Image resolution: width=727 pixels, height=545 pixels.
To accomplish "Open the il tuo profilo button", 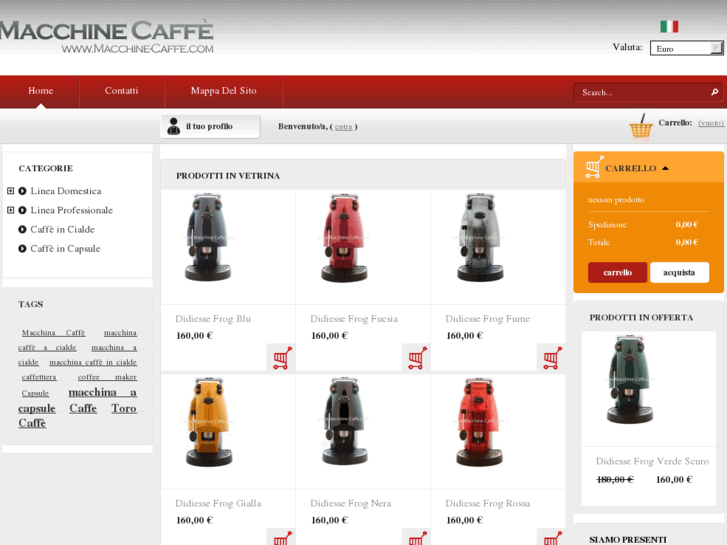I will (210, 126).
